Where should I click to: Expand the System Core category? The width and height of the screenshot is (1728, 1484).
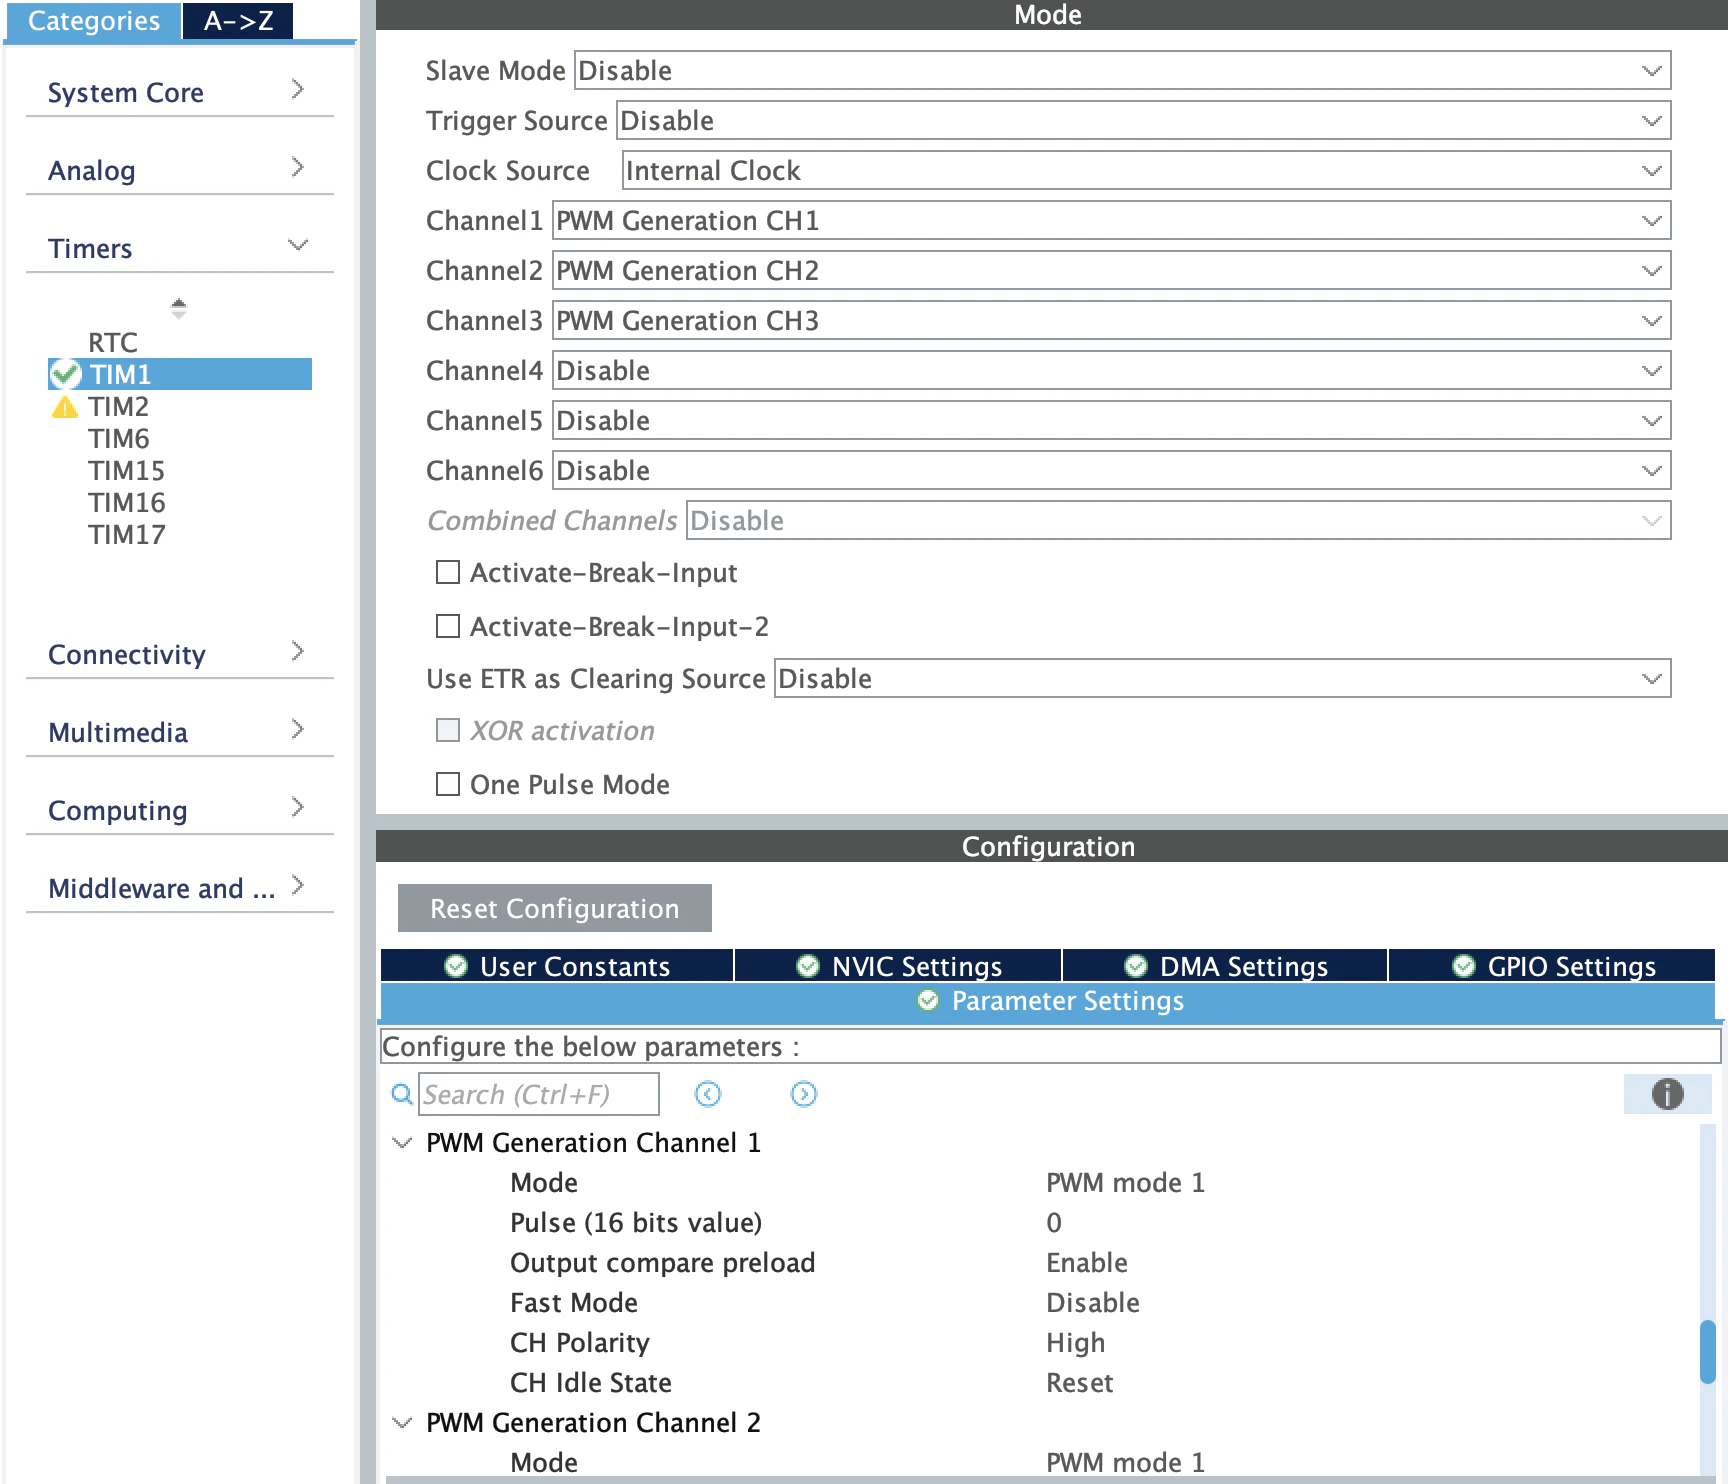point(178,92)
